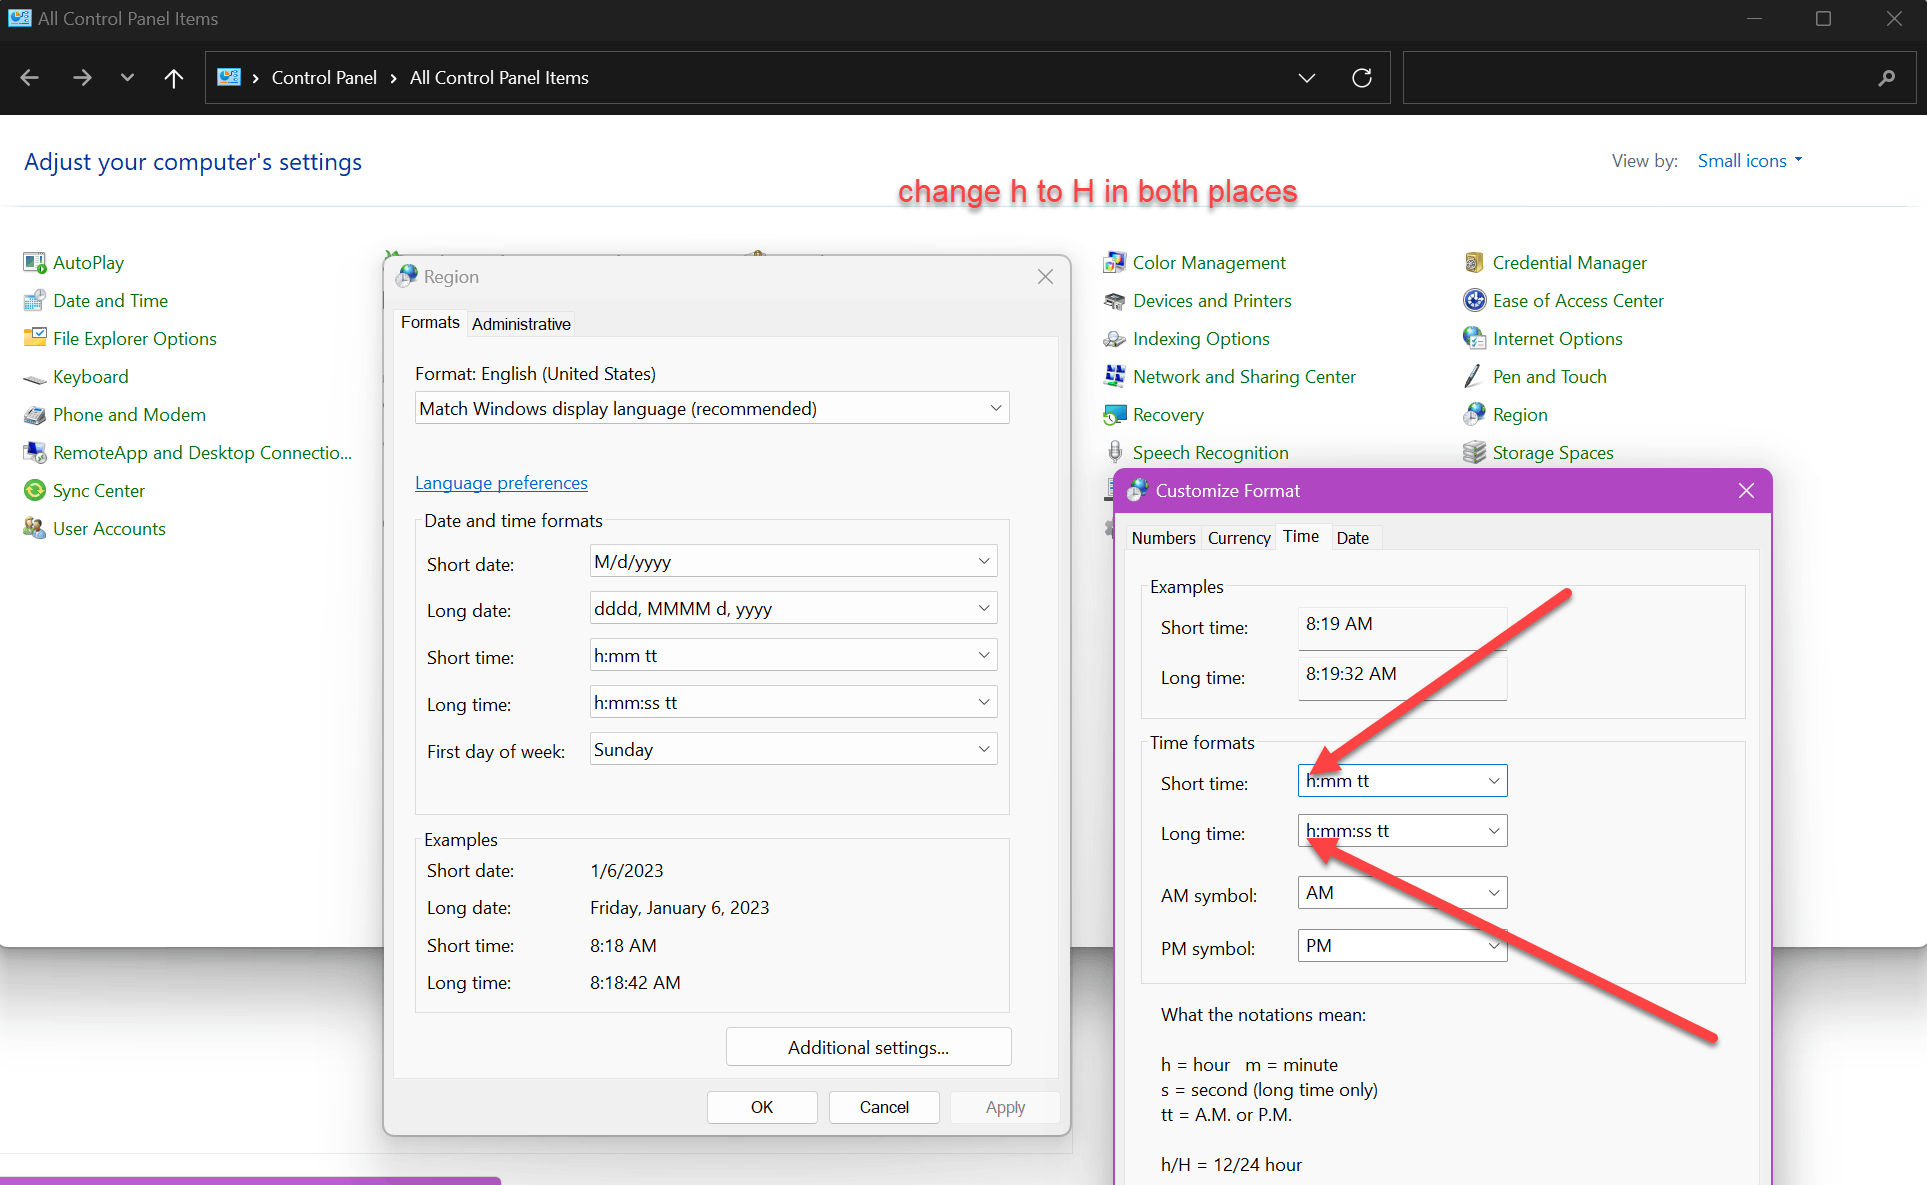Click Control Panel breadcrumb in address bar
The width and height of the screenshot is (1927, 1185).
click(324, 78)
